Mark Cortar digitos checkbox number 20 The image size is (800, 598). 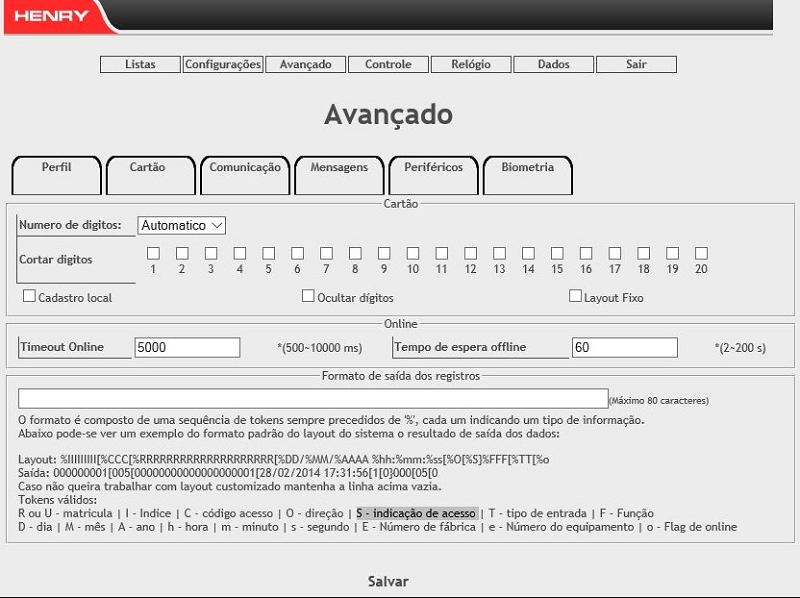[x=701, y=253]
